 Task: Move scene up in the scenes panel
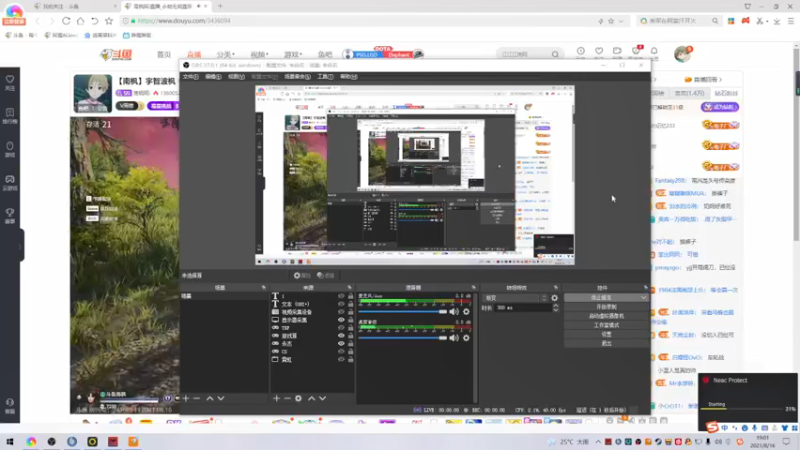coord(210,398)
